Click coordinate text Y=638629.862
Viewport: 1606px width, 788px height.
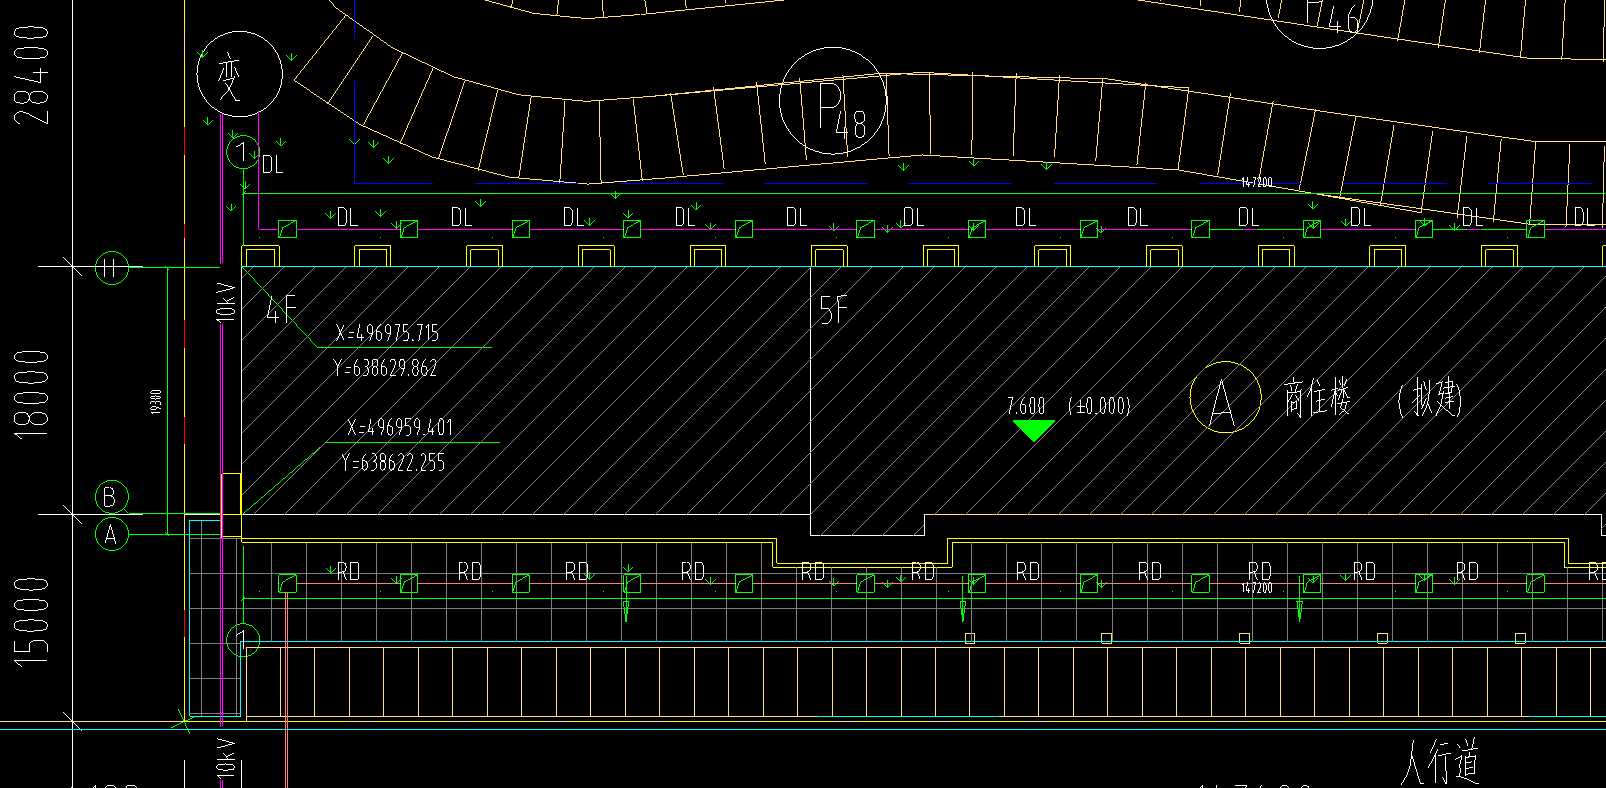coord(386,368)
